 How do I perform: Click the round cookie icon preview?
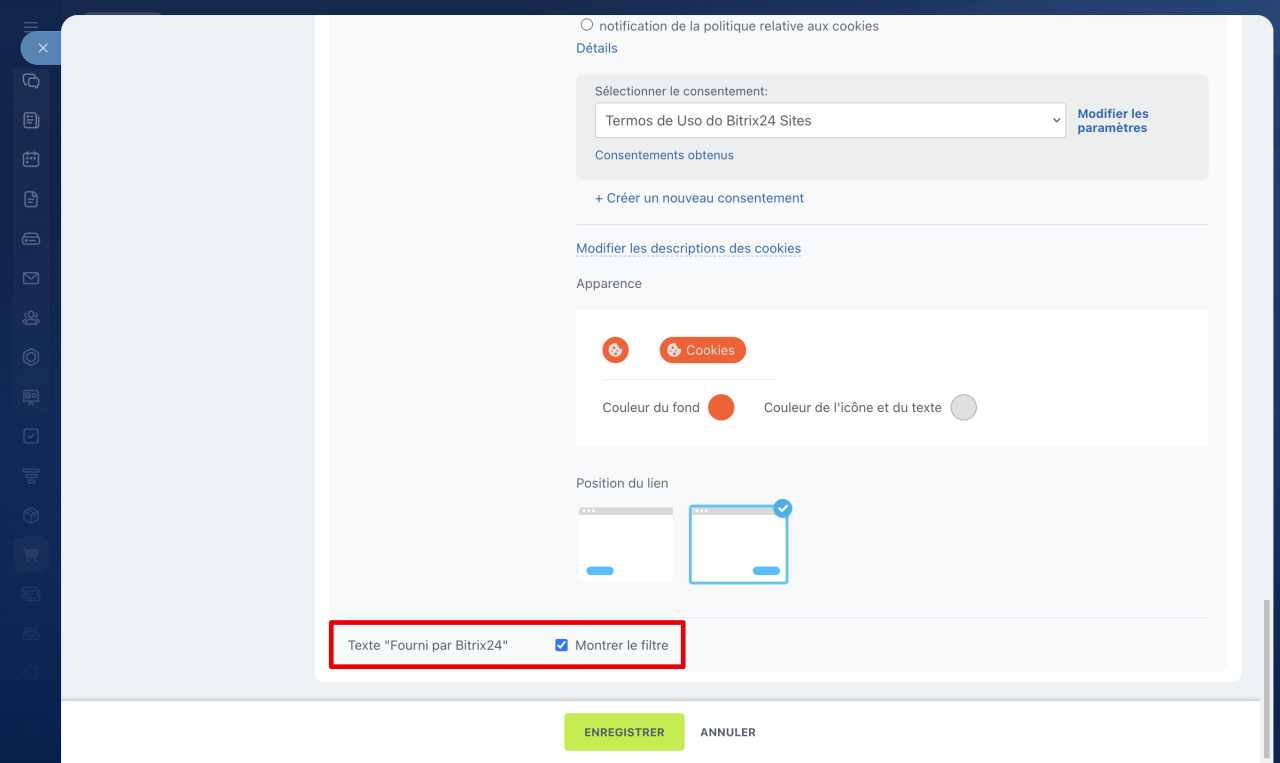click(x=615, y=350)
